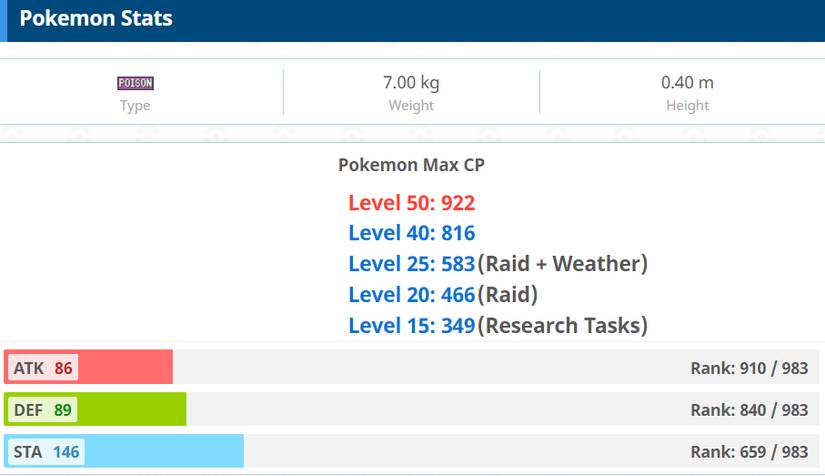825x476 pixels.
Task: Select the Height label
Action: click(x=687, y=106)
